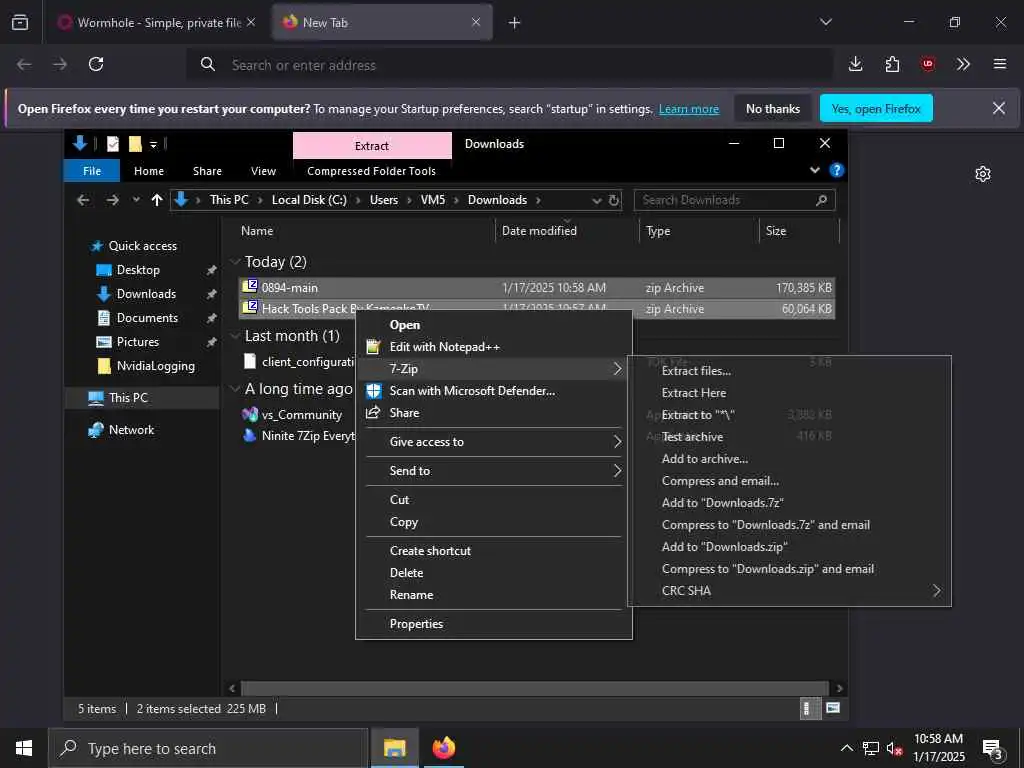Close the Wormhole tab

(x=251, y=22)
